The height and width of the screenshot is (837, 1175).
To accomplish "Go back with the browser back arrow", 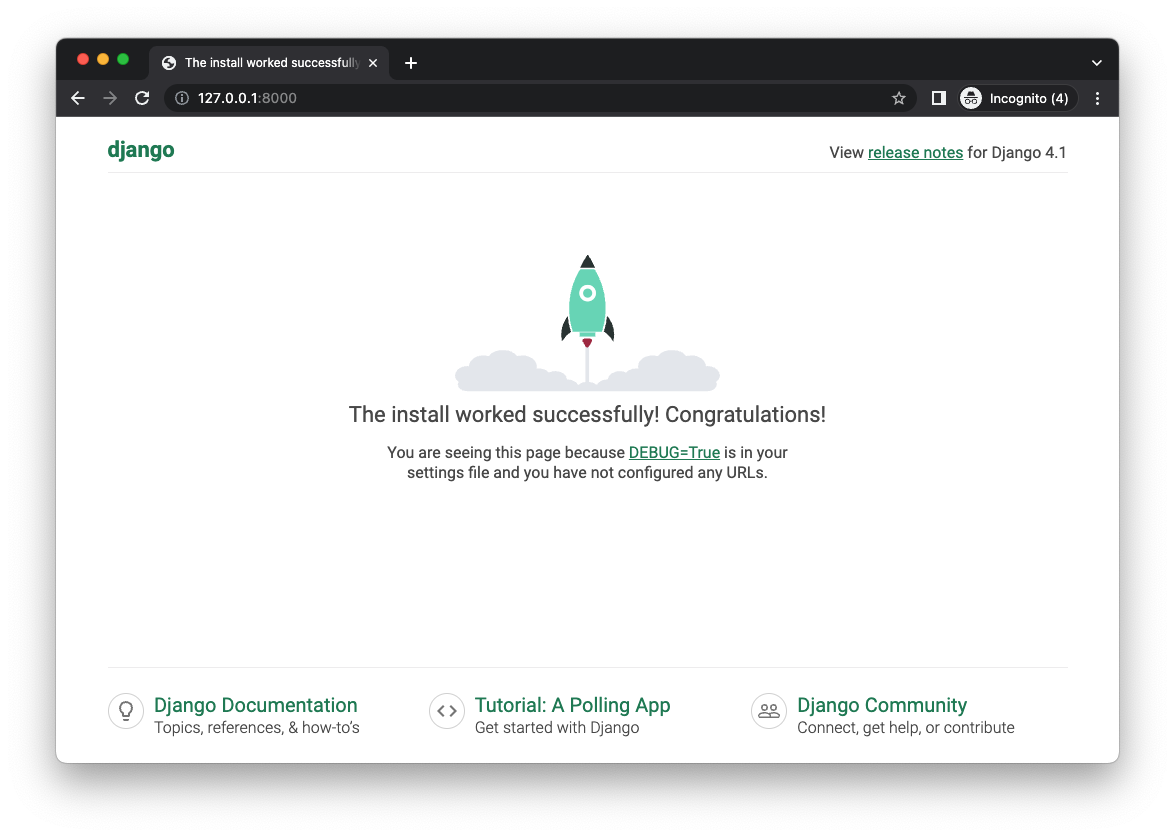I will click(x=78, y=98).
